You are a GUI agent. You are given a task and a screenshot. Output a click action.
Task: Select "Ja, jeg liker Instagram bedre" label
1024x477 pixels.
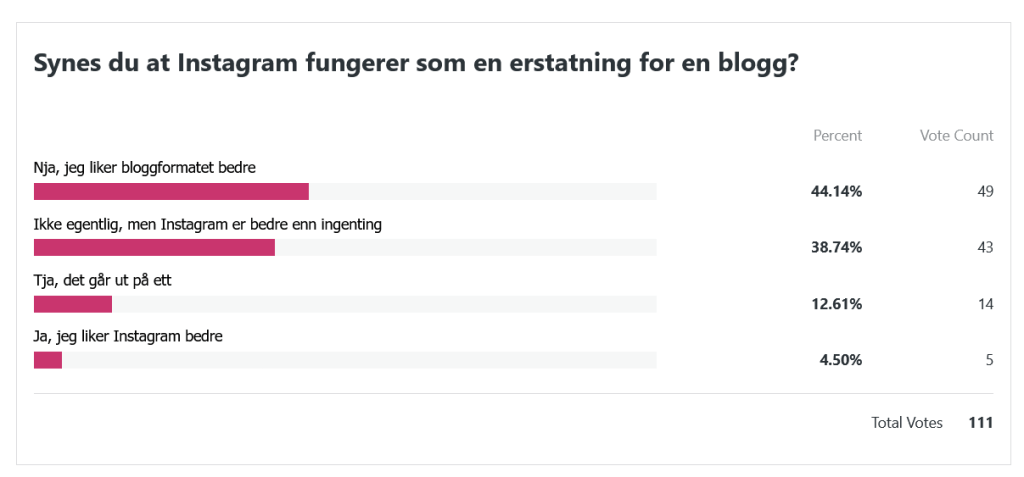coord(128,337)
